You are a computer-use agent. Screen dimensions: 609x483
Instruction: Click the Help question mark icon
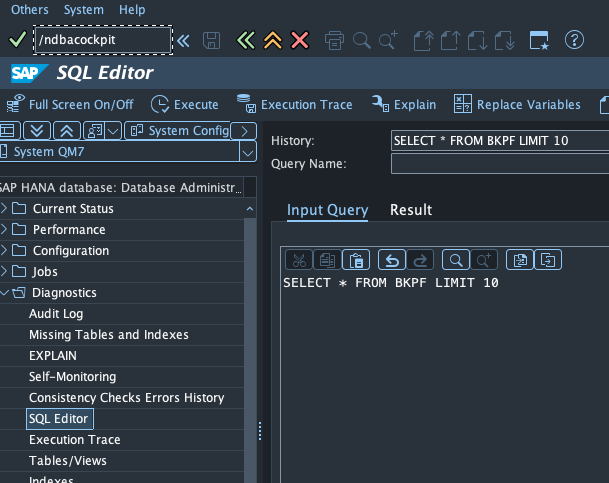pos(574,40)
